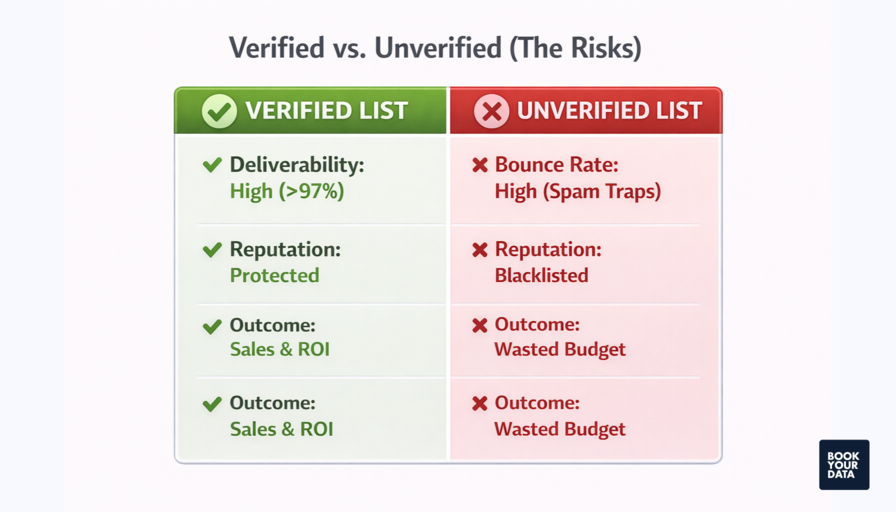Click the red X beside Reputation Blacklisted
Image resolution: width=896 pixels, height=512 pixels.
(x=480, y=250)
